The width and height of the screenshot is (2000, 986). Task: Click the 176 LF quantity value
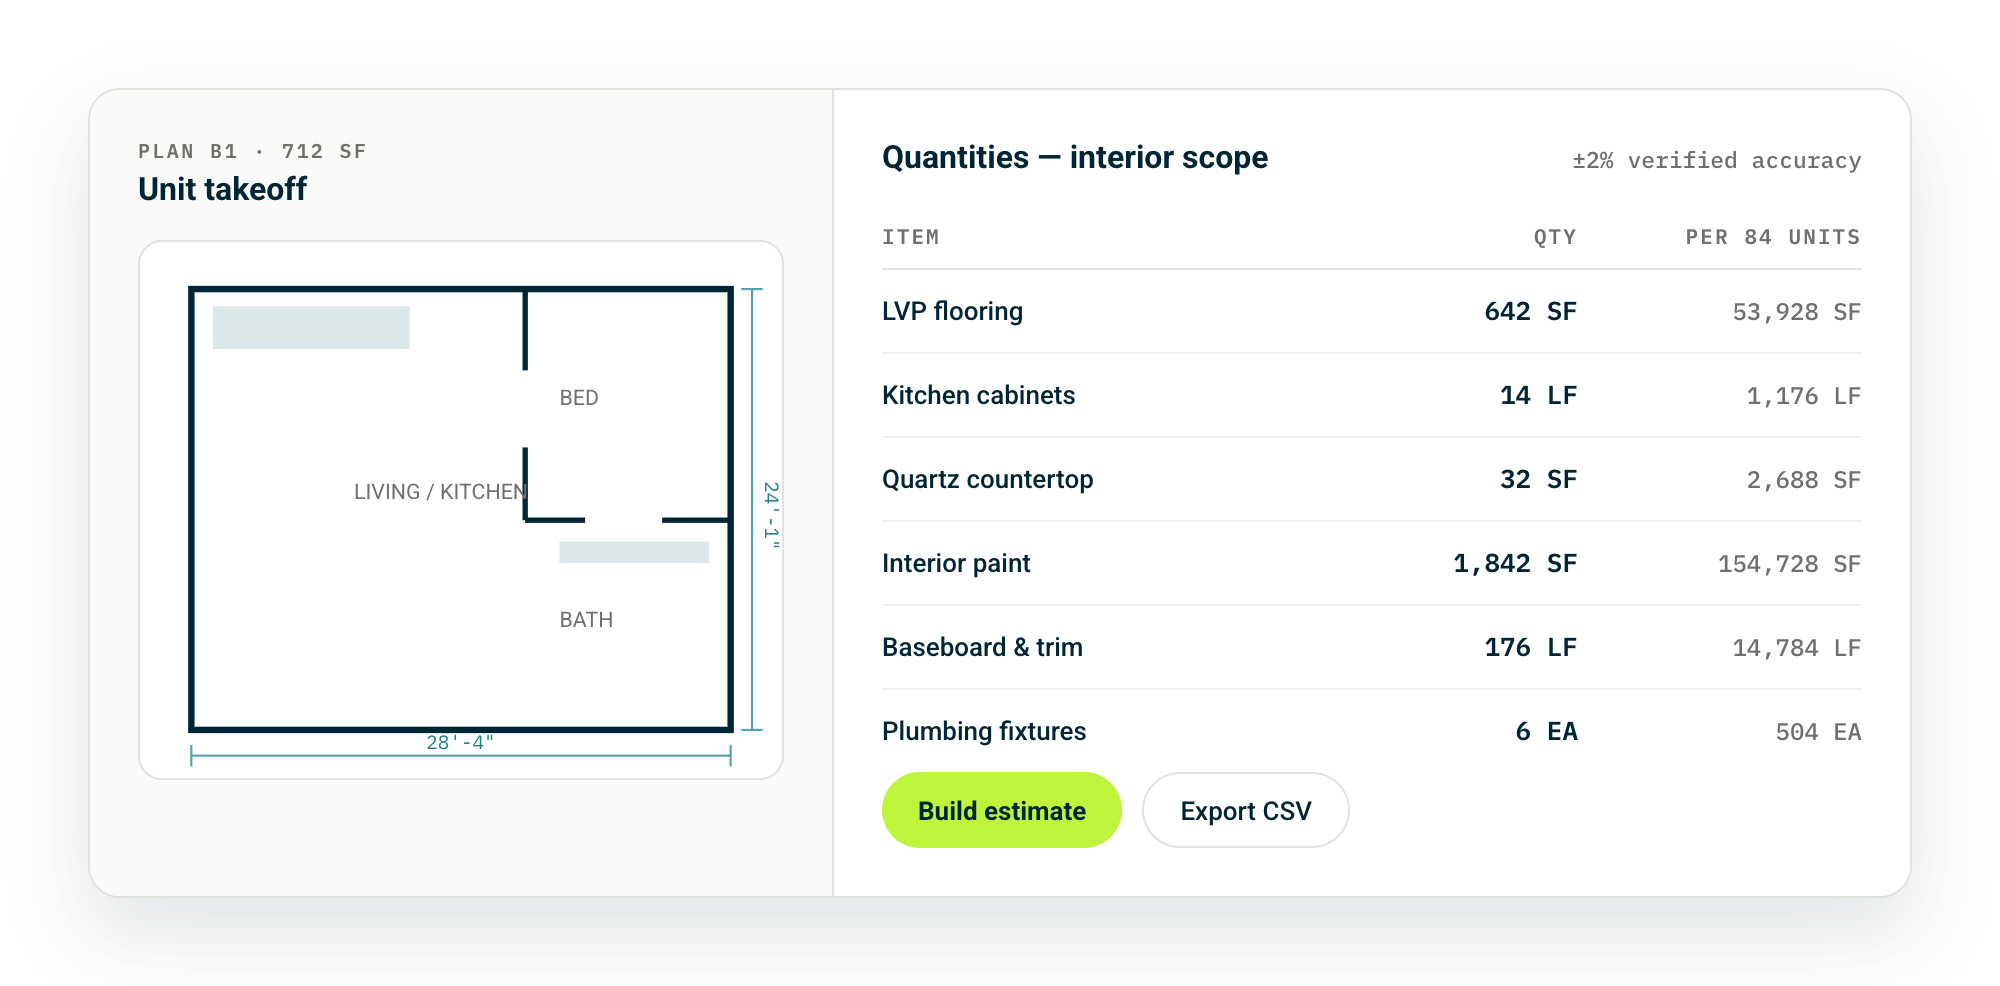1530,647
